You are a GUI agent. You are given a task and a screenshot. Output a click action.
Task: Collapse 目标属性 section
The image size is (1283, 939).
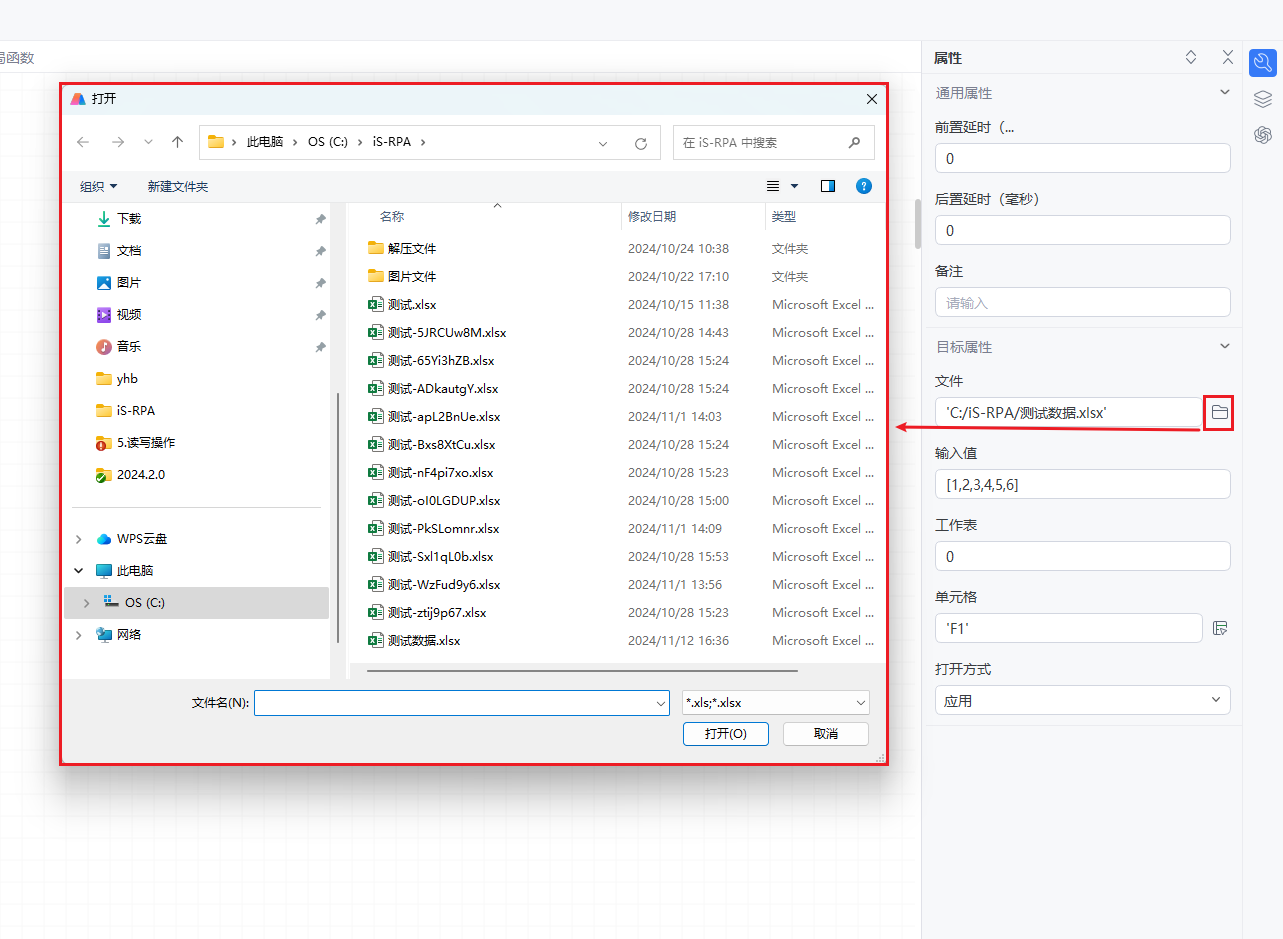(1225, 346)
